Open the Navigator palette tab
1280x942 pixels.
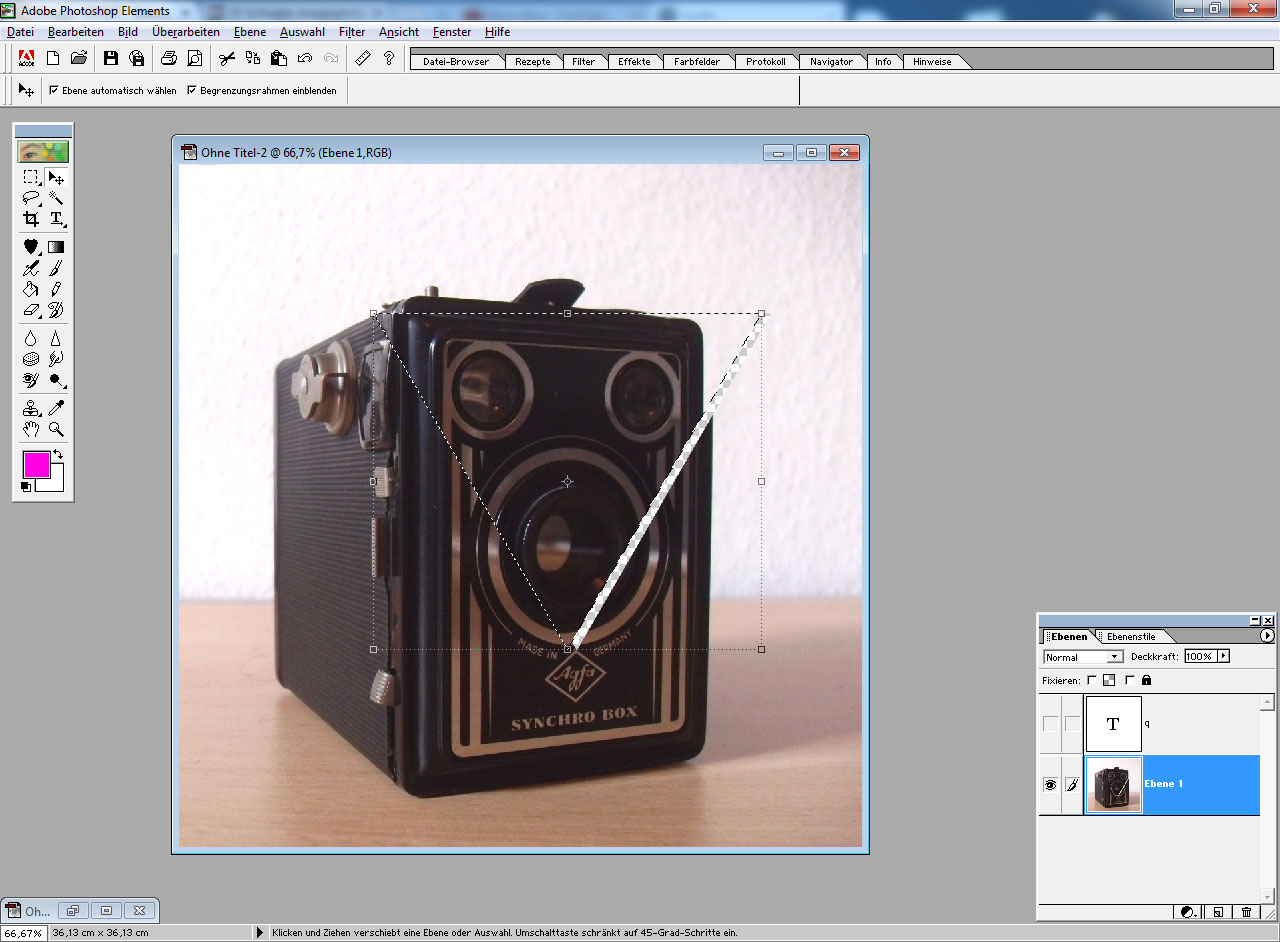click(832, 62)
